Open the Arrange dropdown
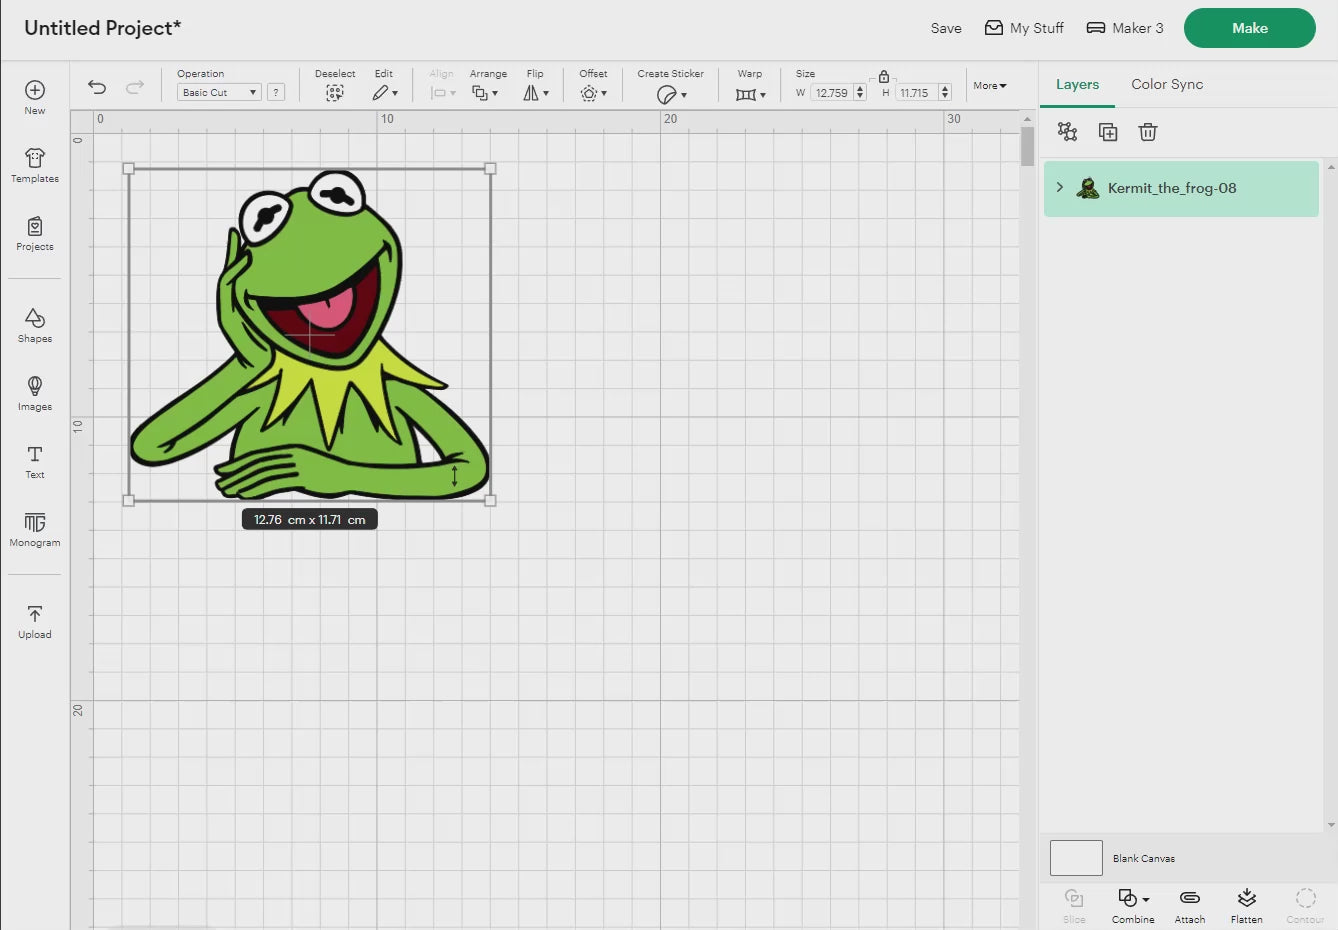 (485, 93)
